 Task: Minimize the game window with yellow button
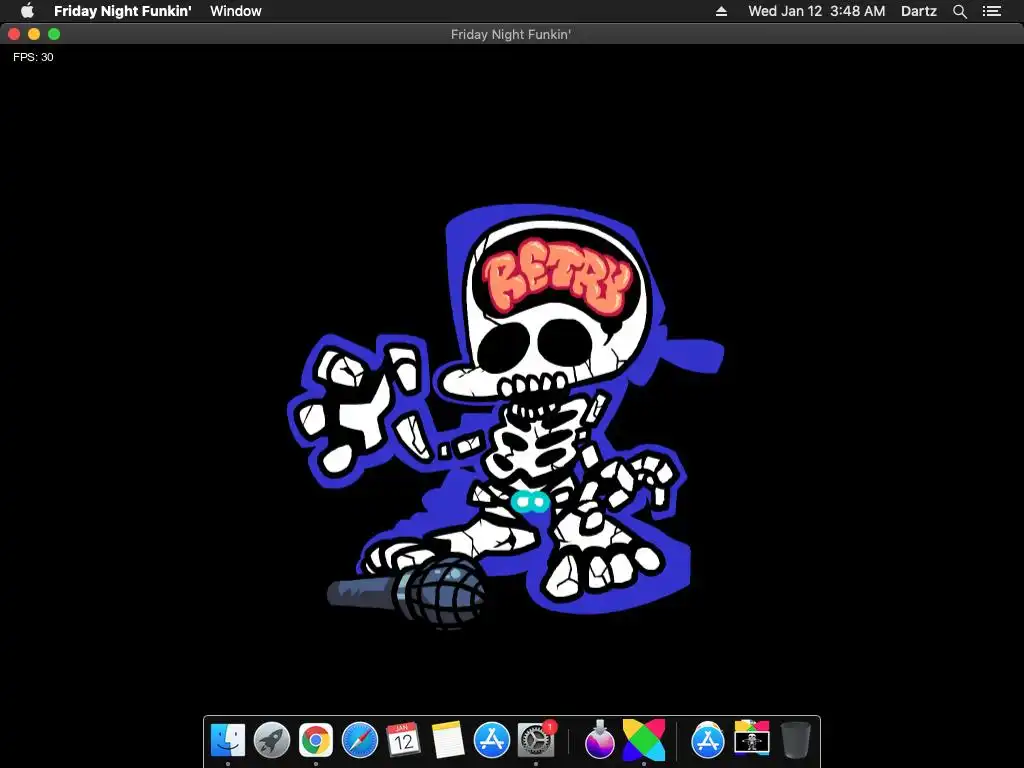click(34, 34)
